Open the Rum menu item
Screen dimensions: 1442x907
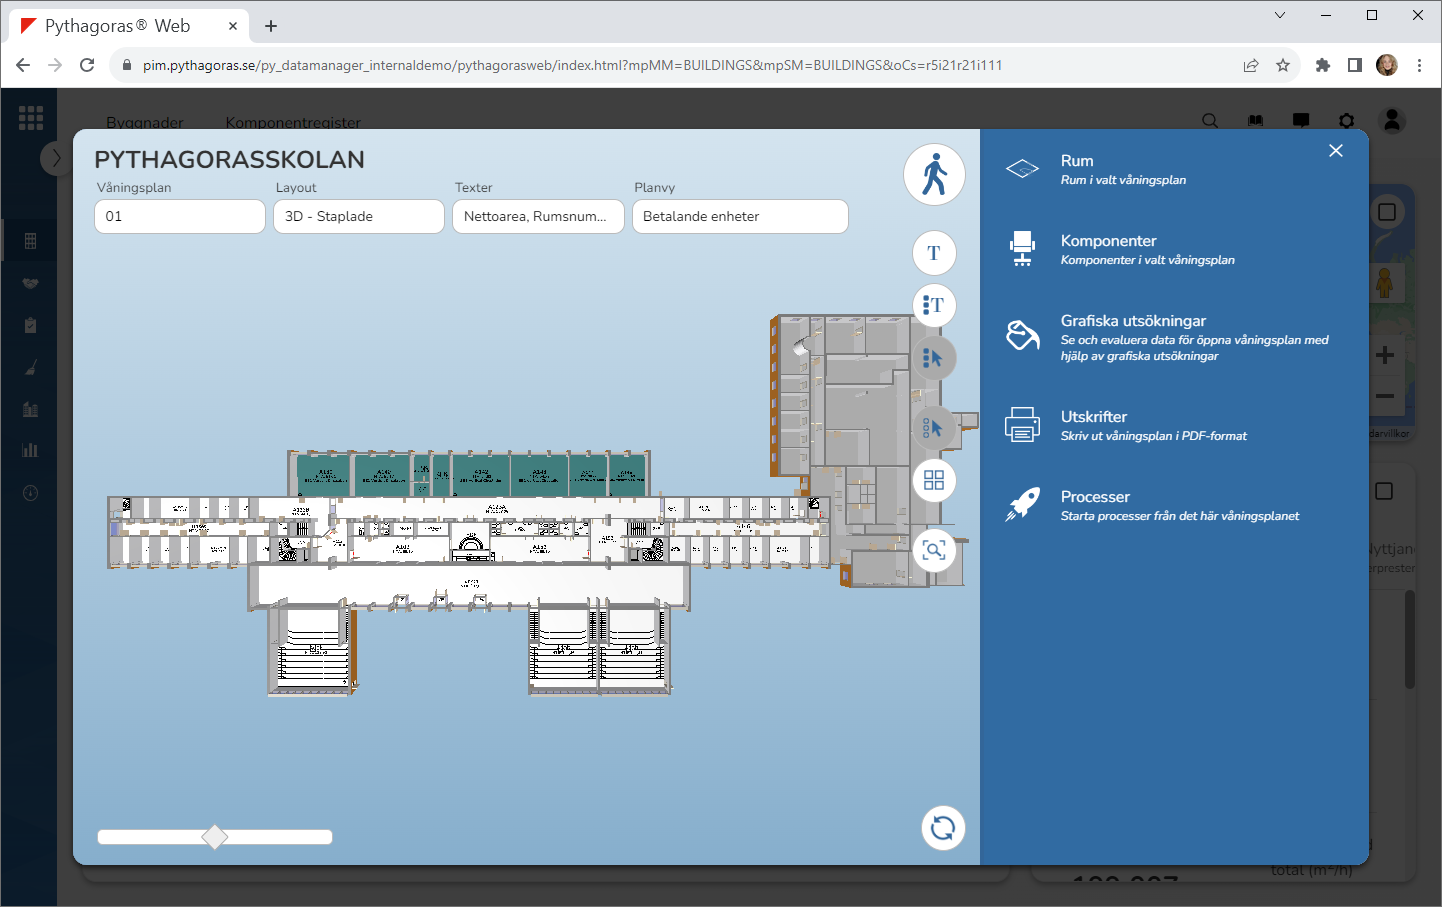(x=1077, y=161)
